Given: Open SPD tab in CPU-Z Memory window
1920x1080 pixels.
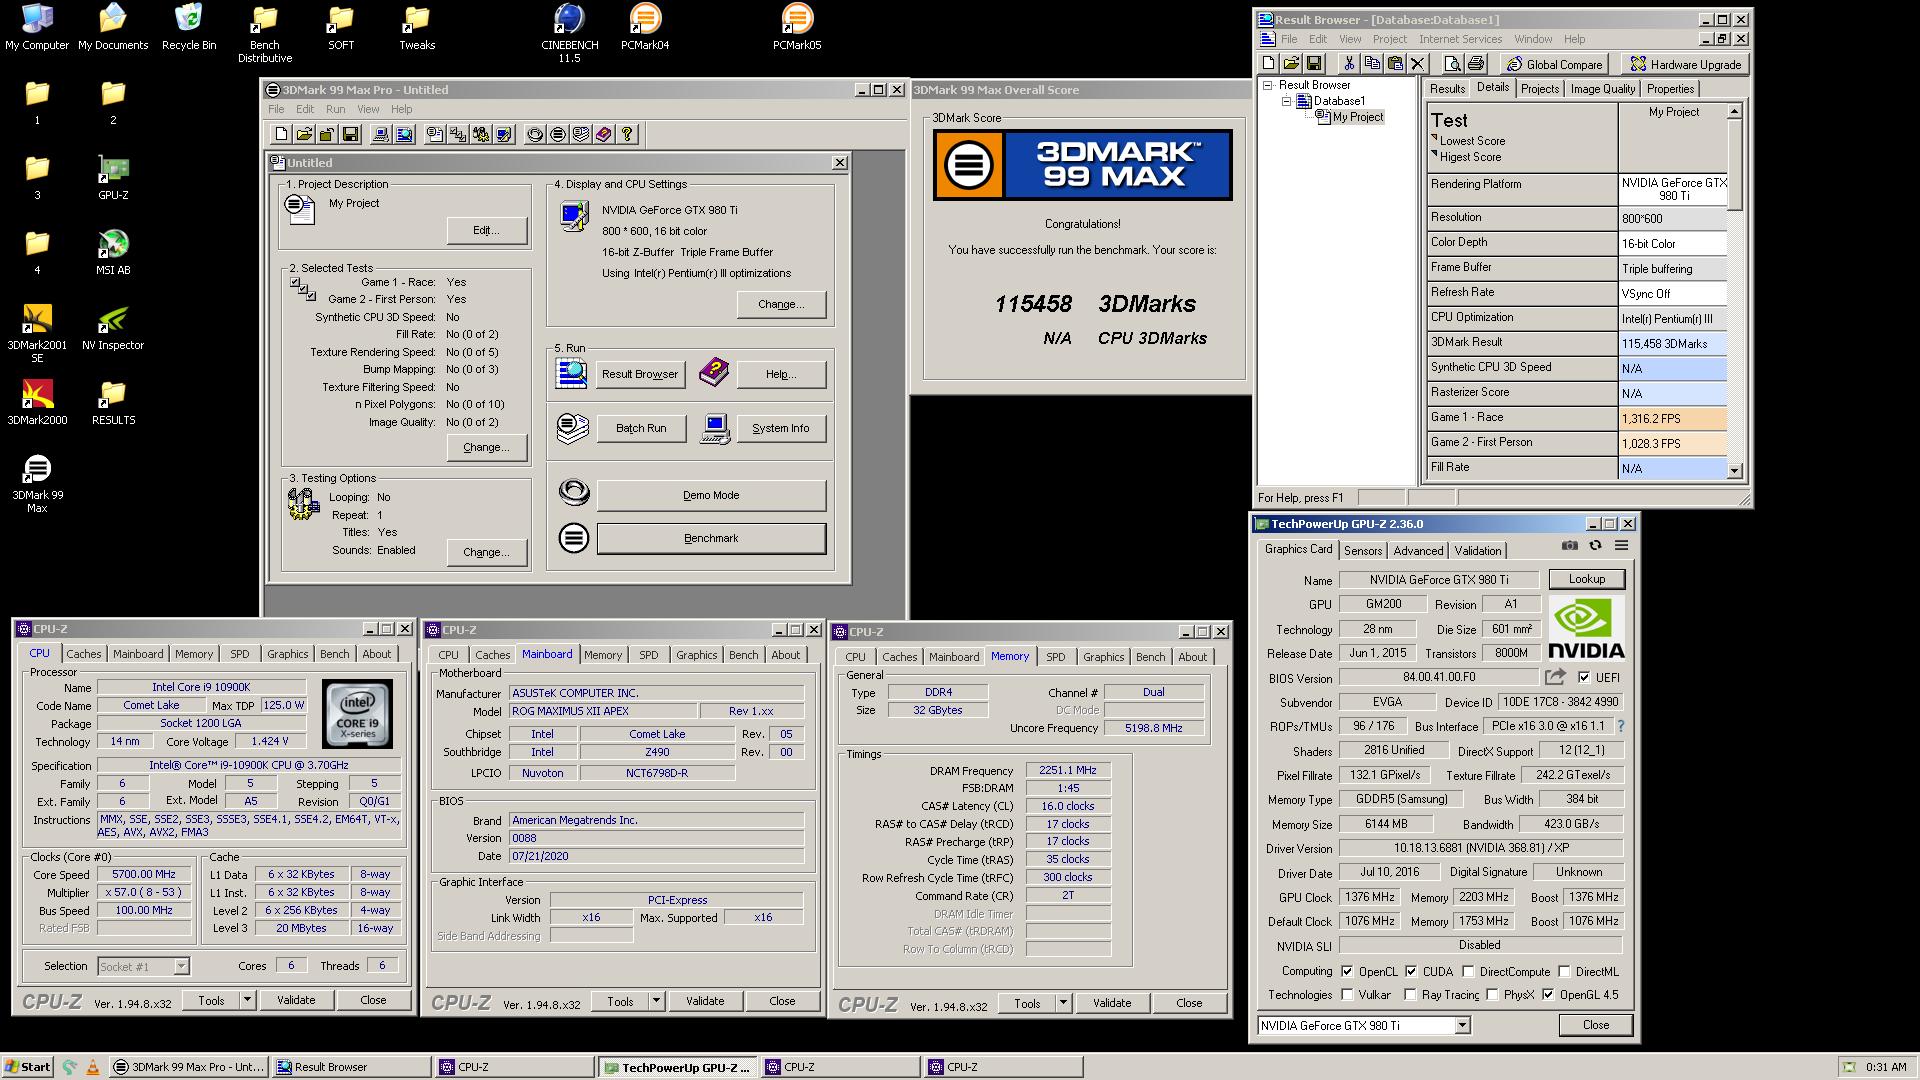Looking at the screenshot, I should [1055, 657].
